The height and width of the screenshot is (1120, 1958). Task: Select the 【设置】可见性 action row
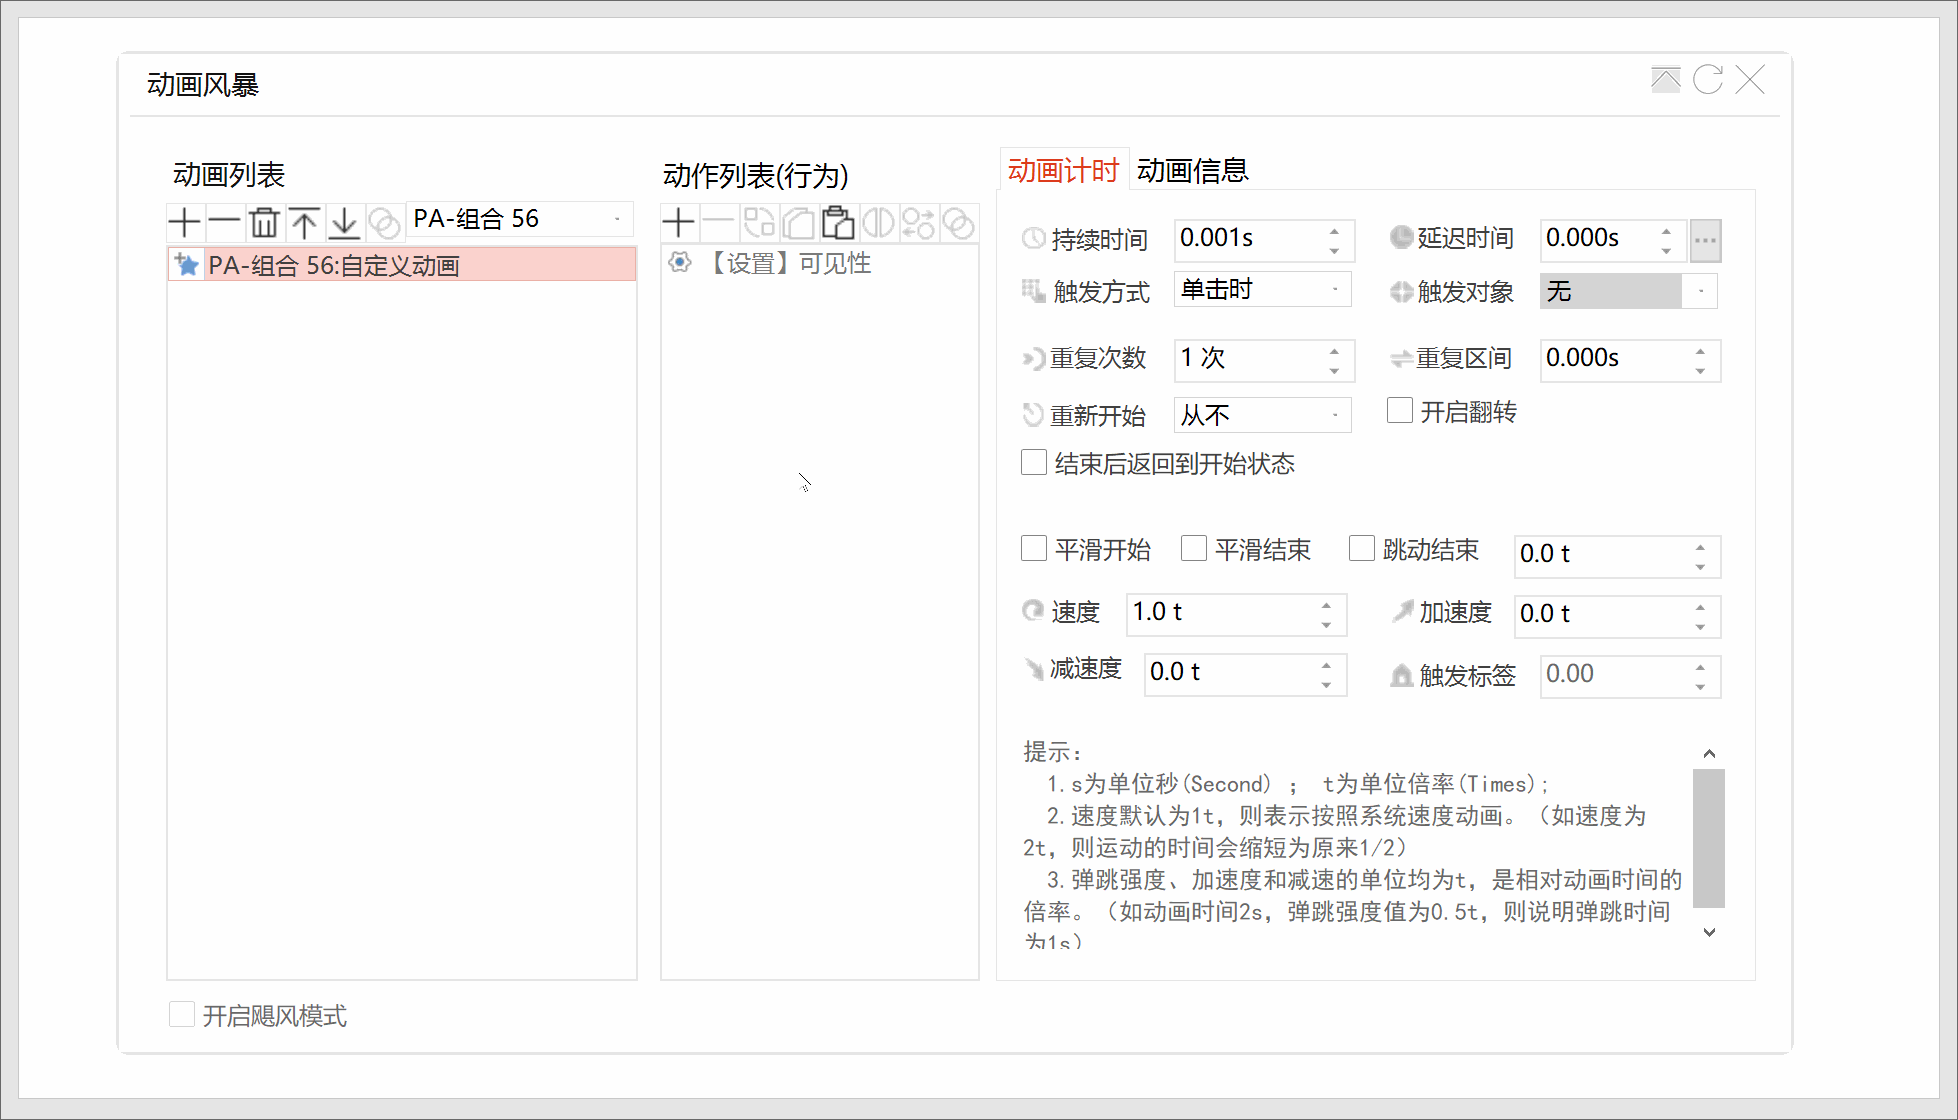click(820, 263)
